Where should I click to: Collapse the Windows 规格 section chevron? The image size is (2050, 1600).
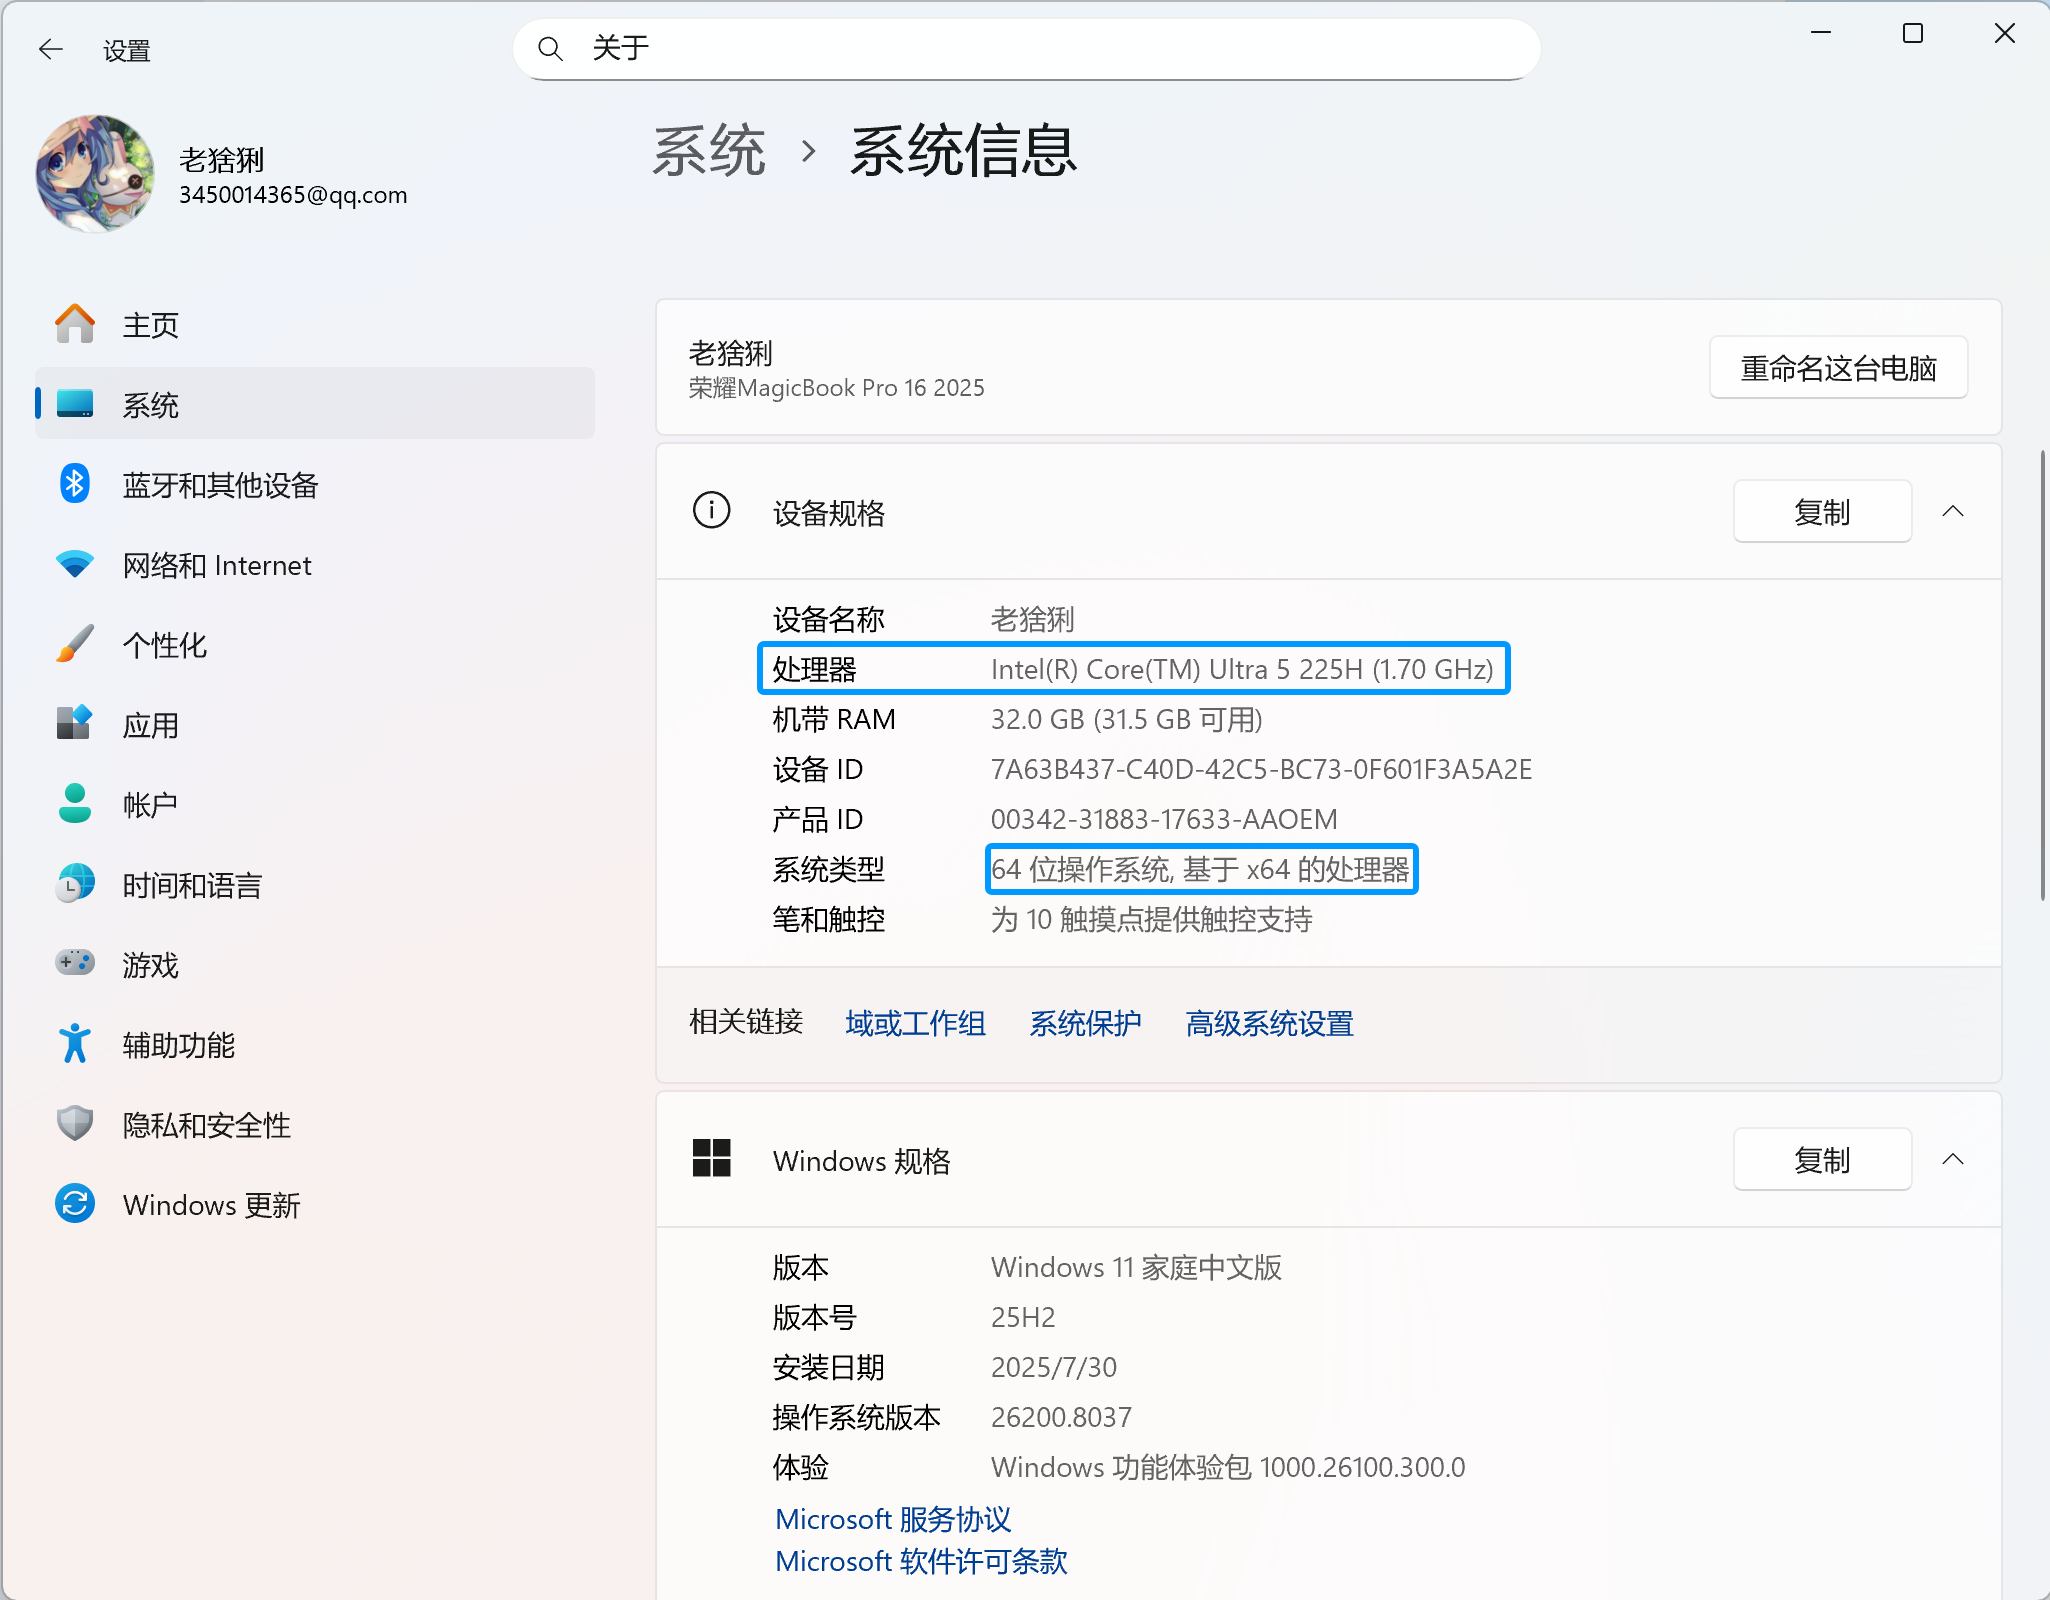point(1952,1160)
